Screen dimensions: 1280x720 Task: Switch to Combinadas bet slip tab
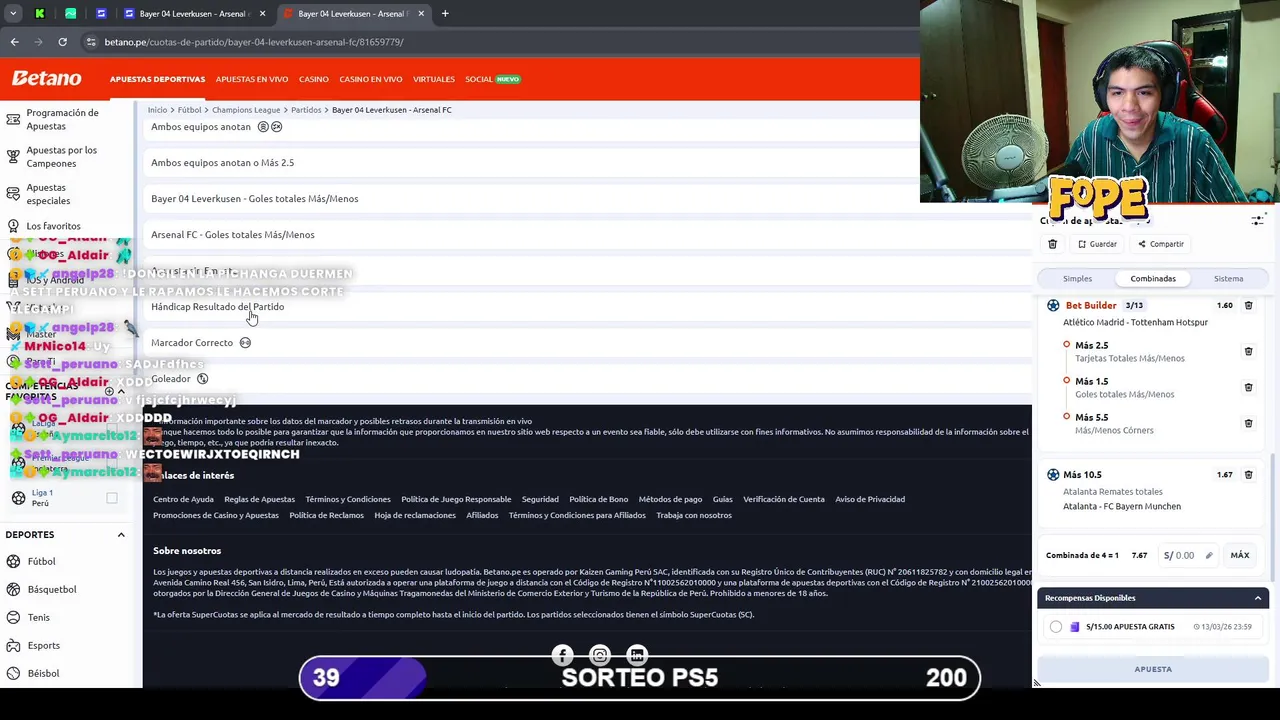coord(1153,279)
